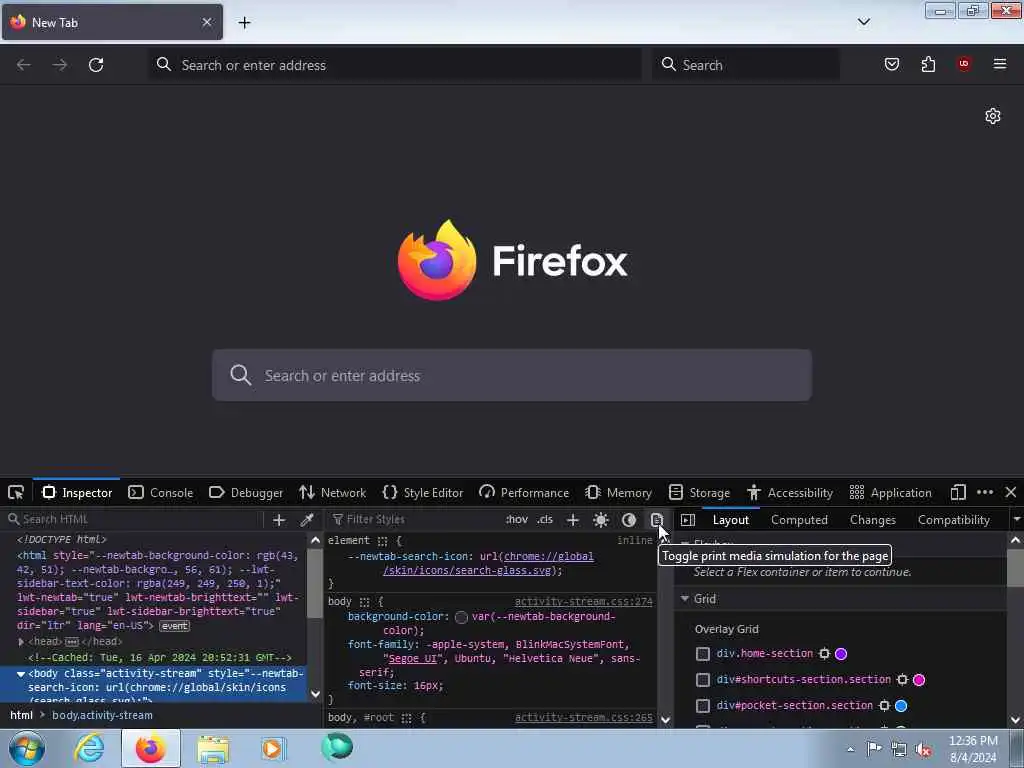The height and width of the screenshot is (768, 1024).
Task: Open the Network panel
Action: 332,492
